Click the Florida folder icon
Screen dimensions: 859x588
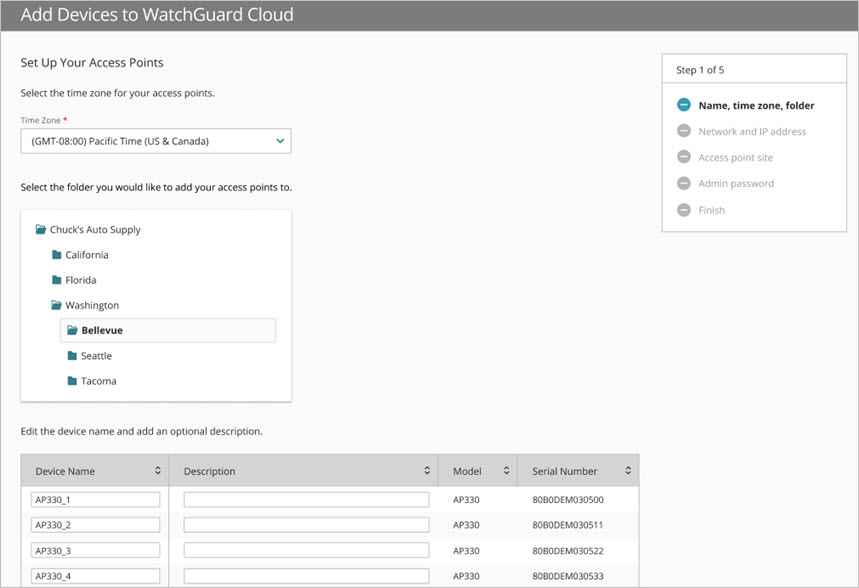55,280
